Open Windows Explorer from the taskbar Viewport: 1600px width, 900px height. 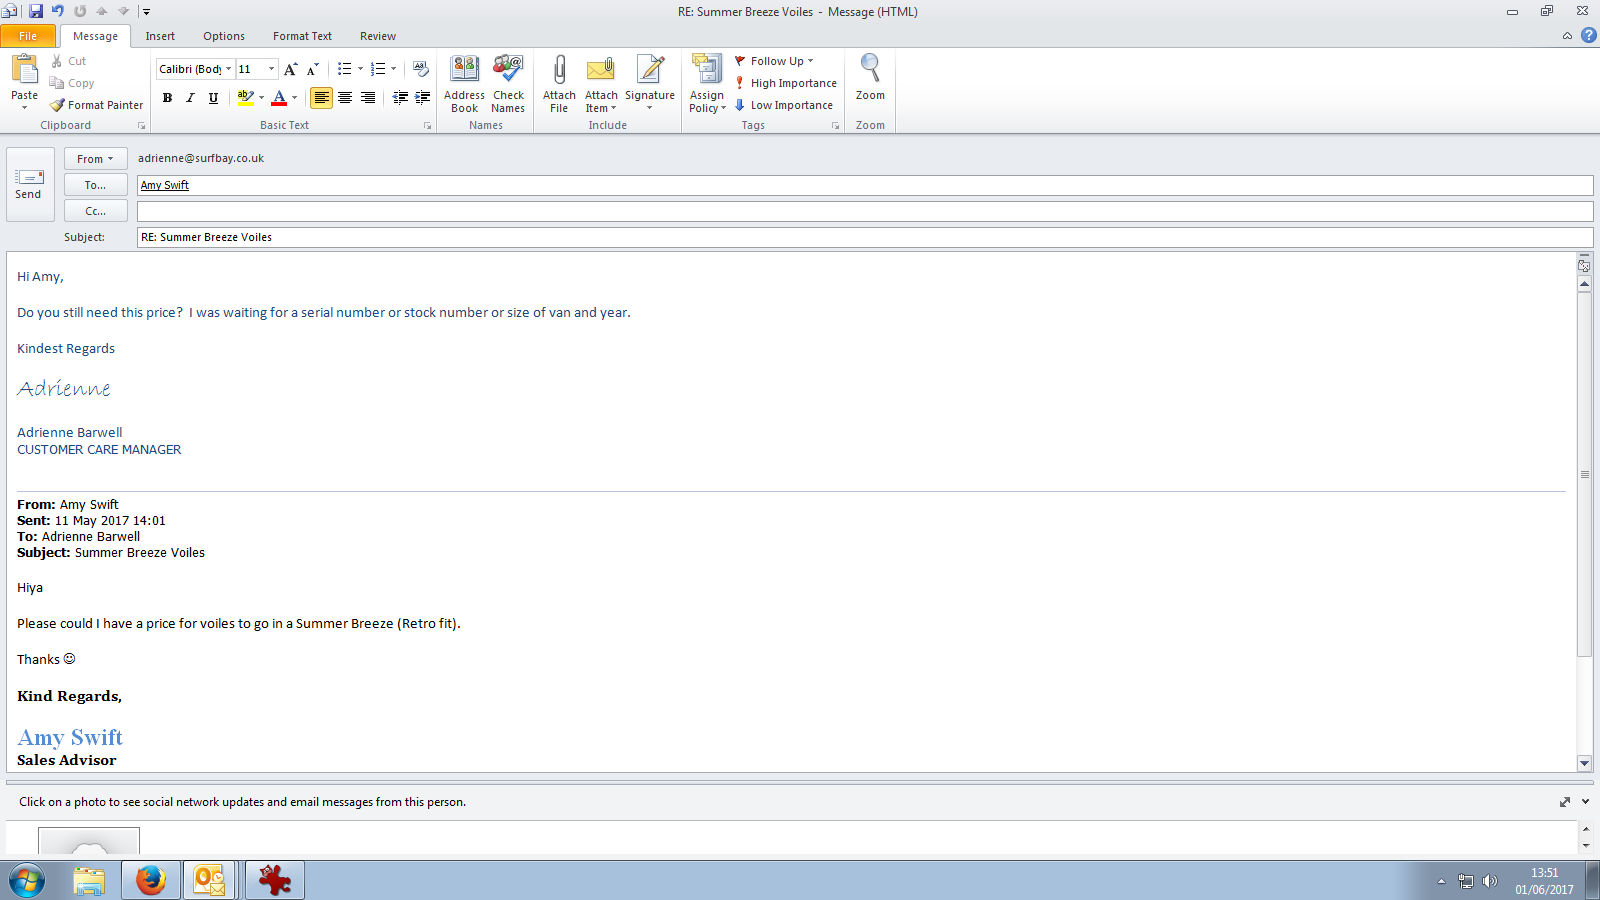click(89, 880)
